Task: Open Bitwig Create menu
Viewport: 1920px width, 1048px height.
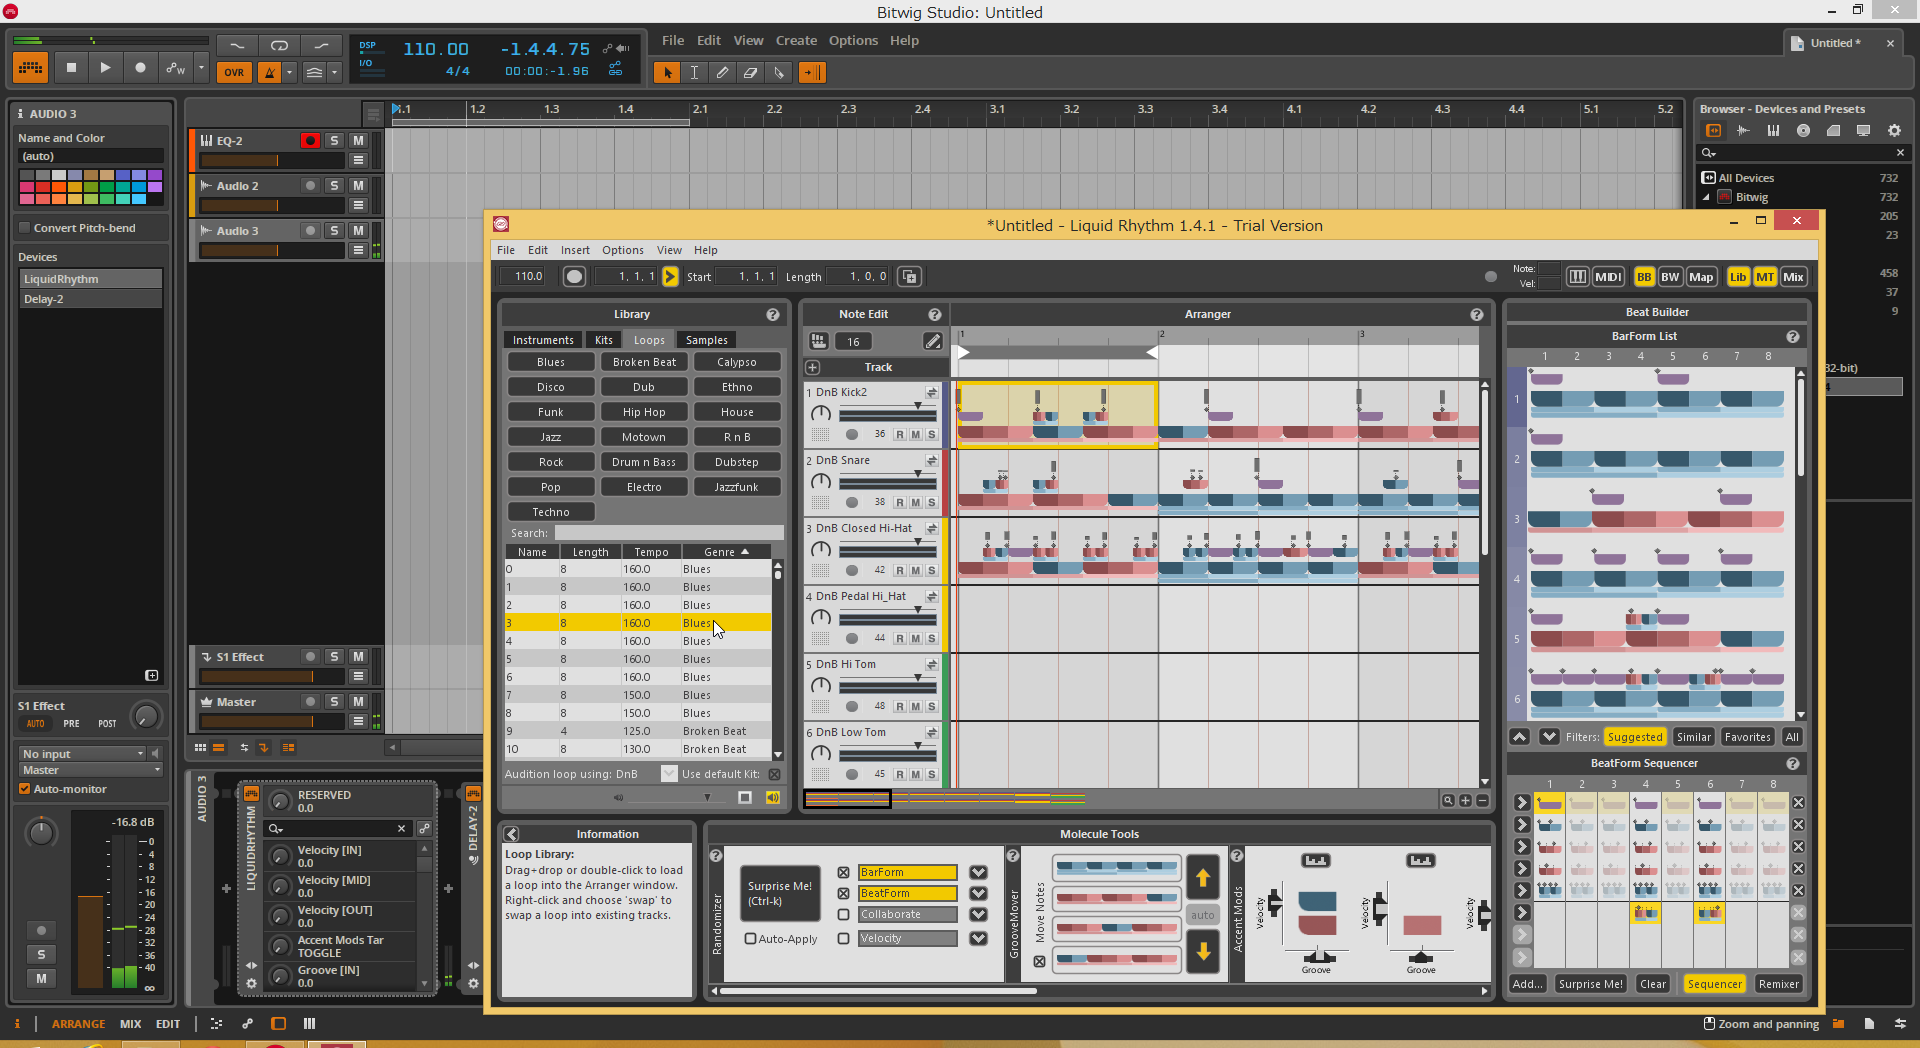Action: point(796,40)
